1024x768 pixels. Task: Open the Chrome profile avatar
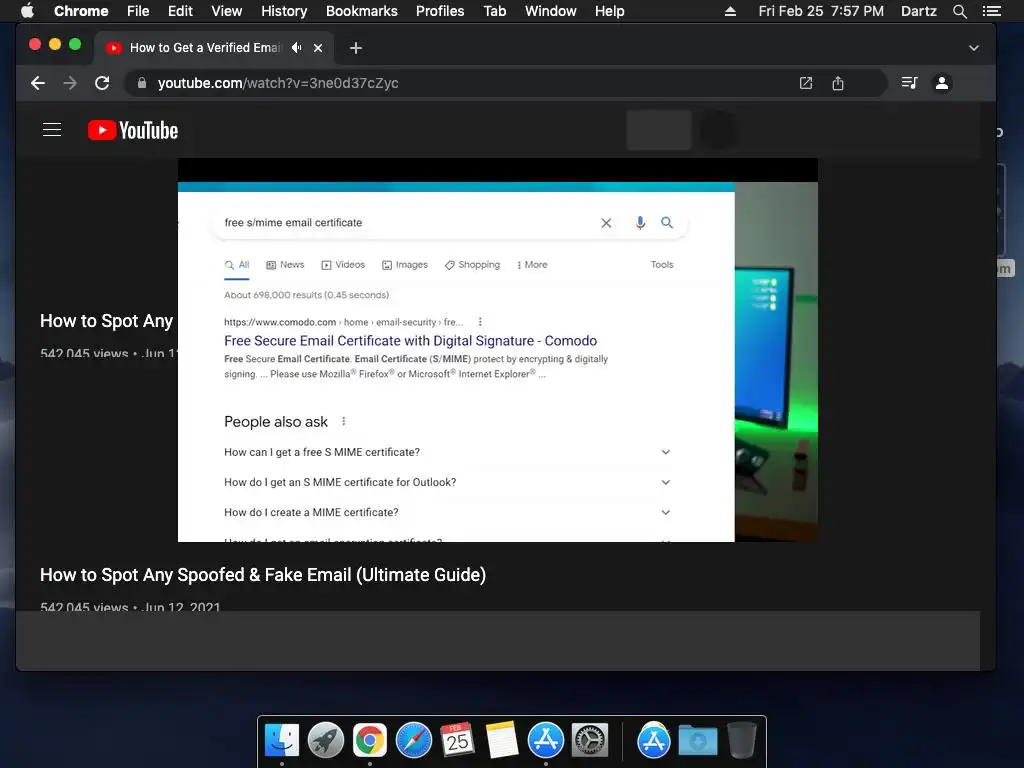coord(942,83)
